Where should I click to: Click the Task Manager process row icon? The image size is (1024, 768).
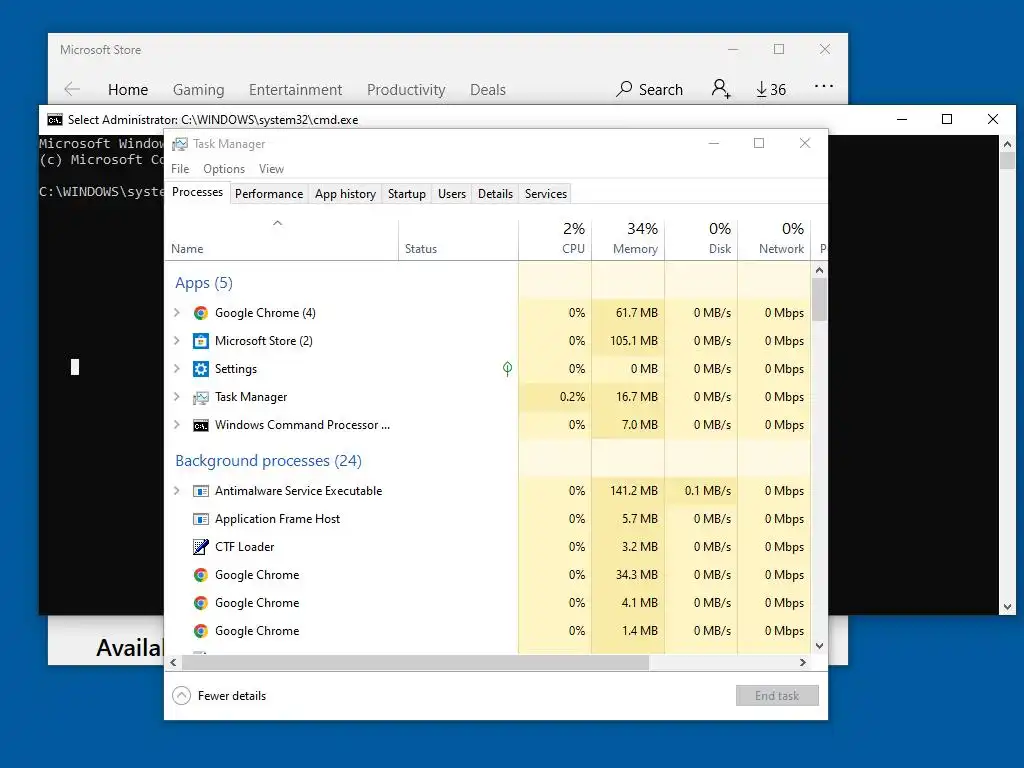point(200,397)
